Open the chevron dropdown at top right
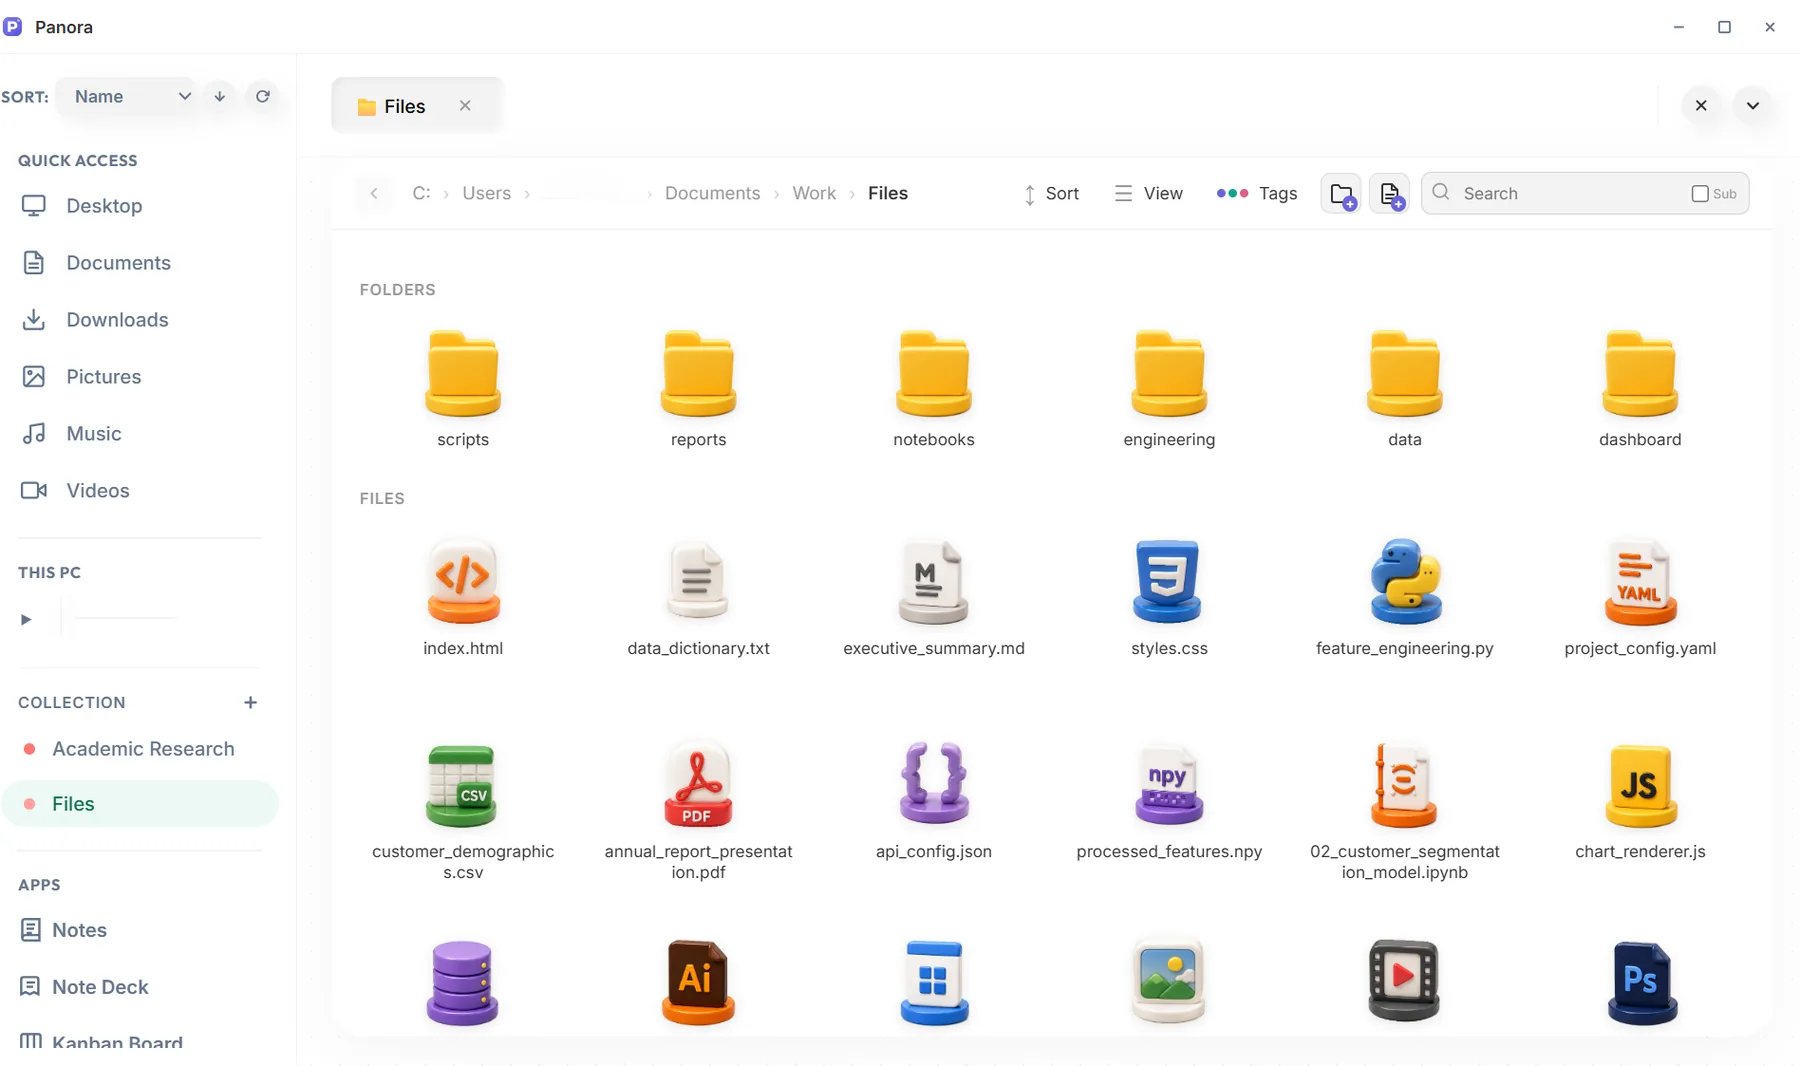The height and width of the screenshot is (1066, 1800). pyautogui.click(x=1753, y=105)
